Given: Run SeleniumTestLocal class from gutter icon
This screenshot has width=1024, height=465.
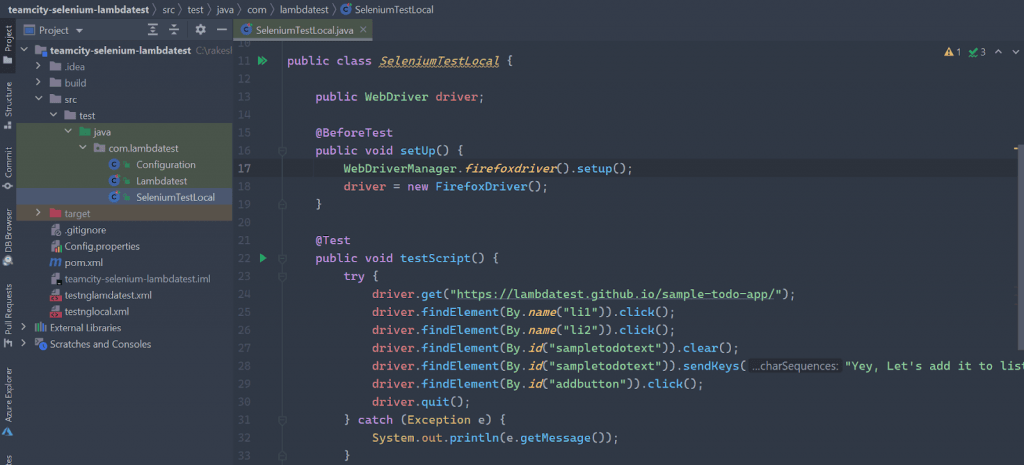Looking at the screenshot, I should [x=263, y=61].
